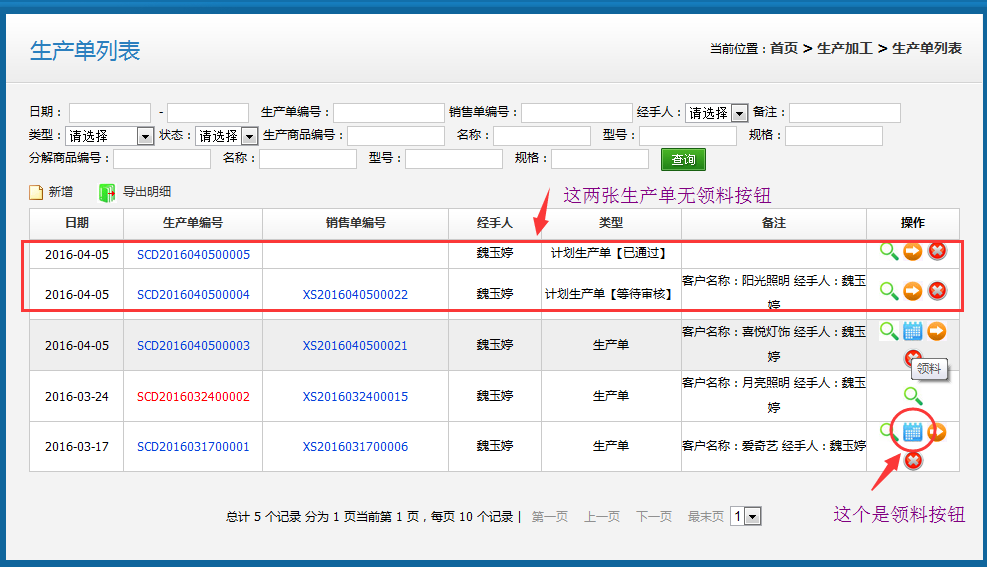Click orange arrow for order SCD2016040500003
Image resolution: width=987 pixels, height=567 pixels.
pyautogui.click(x=937, y=331)
